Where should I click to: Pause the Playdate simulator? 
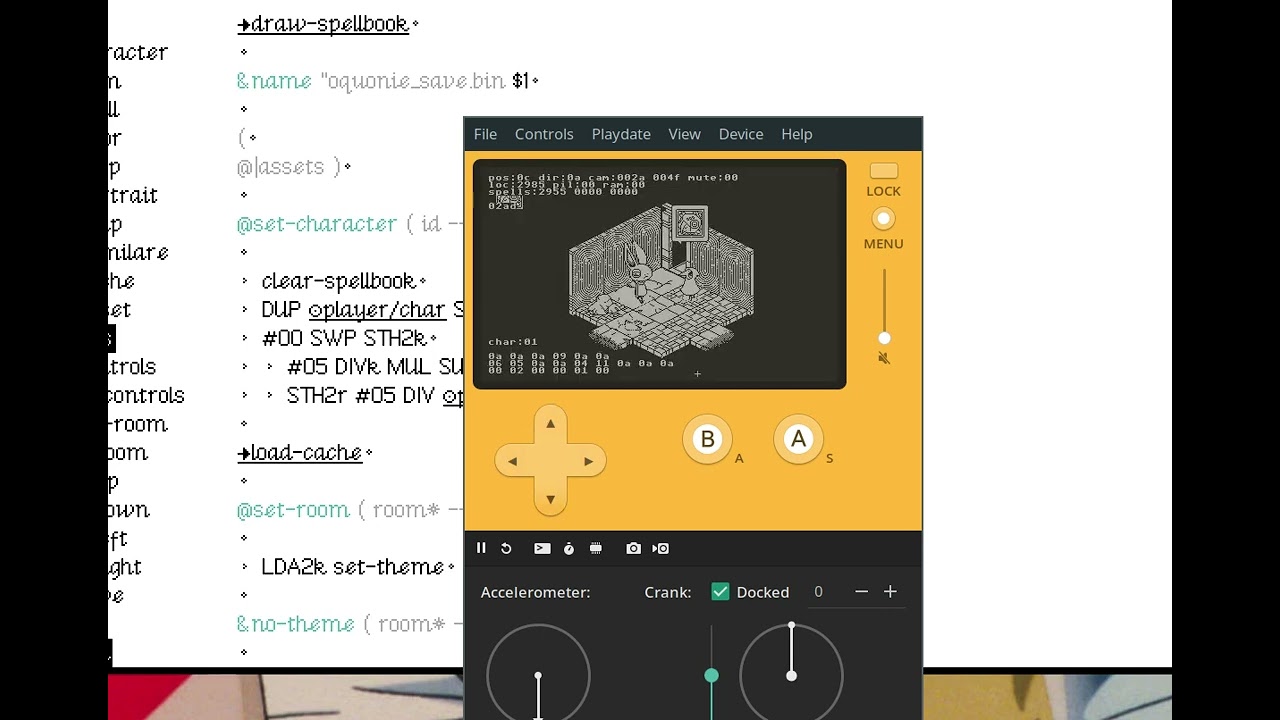tap(481, 548)
